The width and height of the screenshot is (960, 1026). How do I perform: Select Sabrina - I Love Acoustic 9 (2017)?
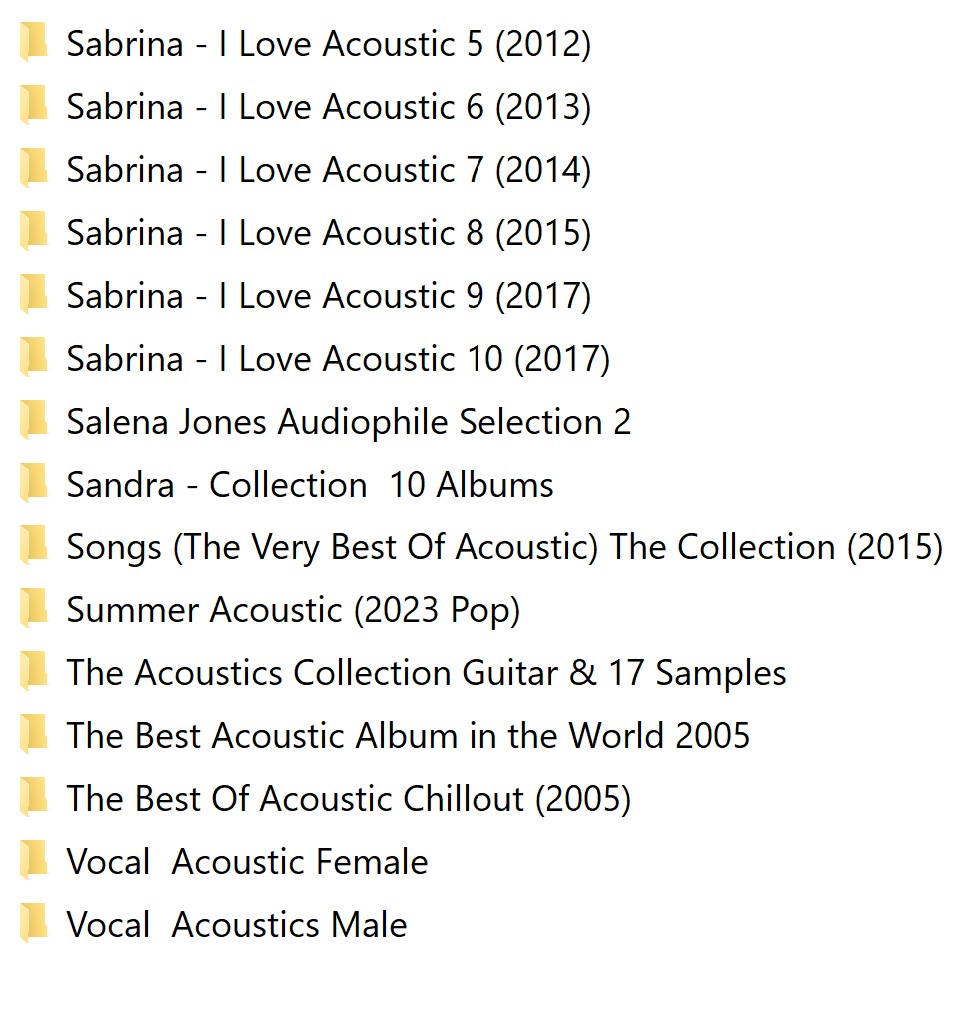(x=329, y=295)
